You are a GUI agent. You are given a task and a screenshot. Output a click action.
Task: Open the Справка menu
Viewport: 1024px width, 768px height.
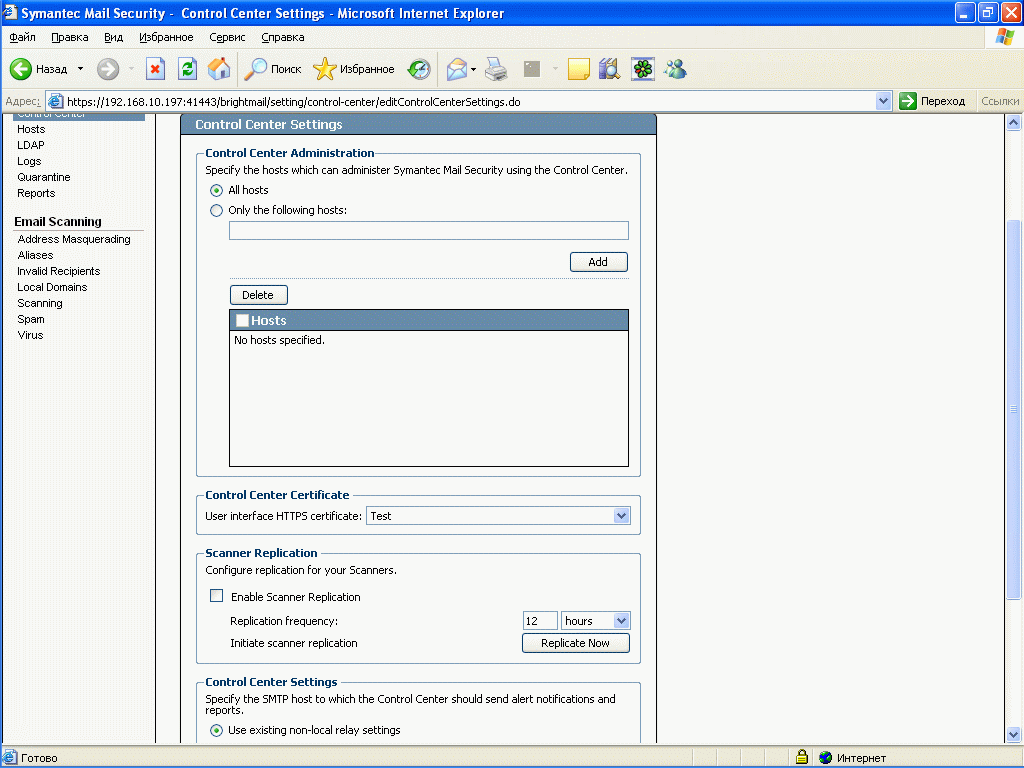coord(283,37)
